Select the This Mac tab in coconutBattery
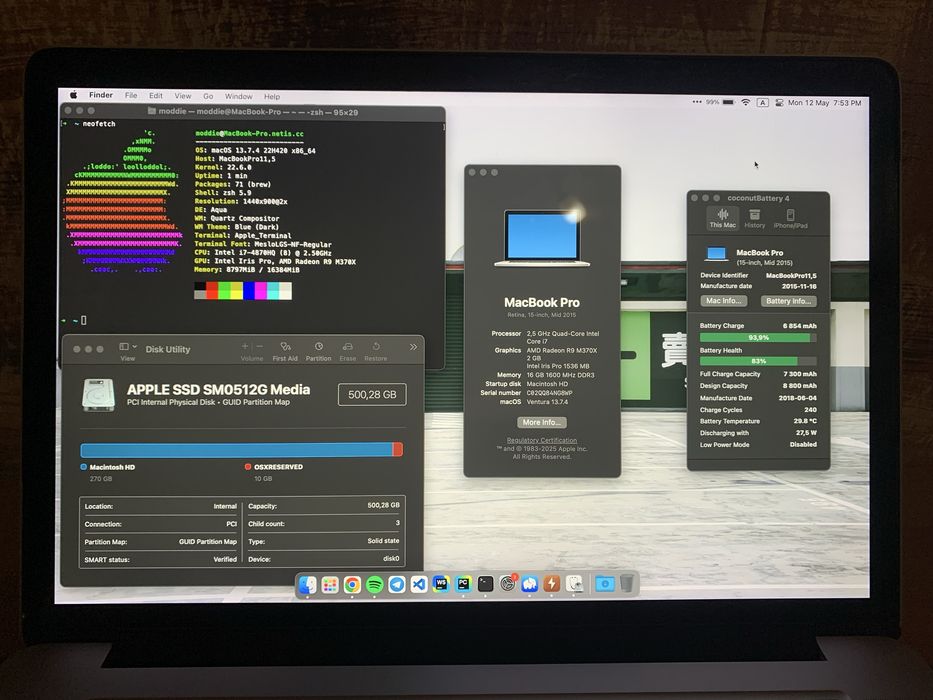 [x=722, y=218]
